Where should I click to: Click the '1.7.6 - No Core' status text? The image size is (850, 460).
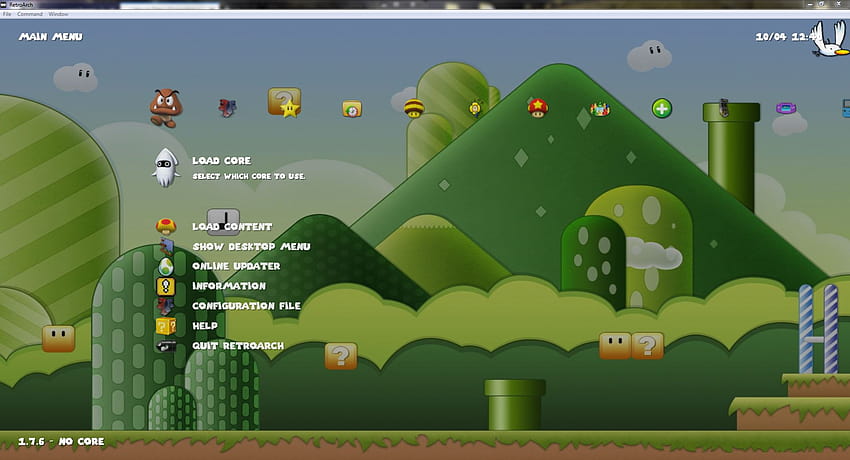pos(61,442)
